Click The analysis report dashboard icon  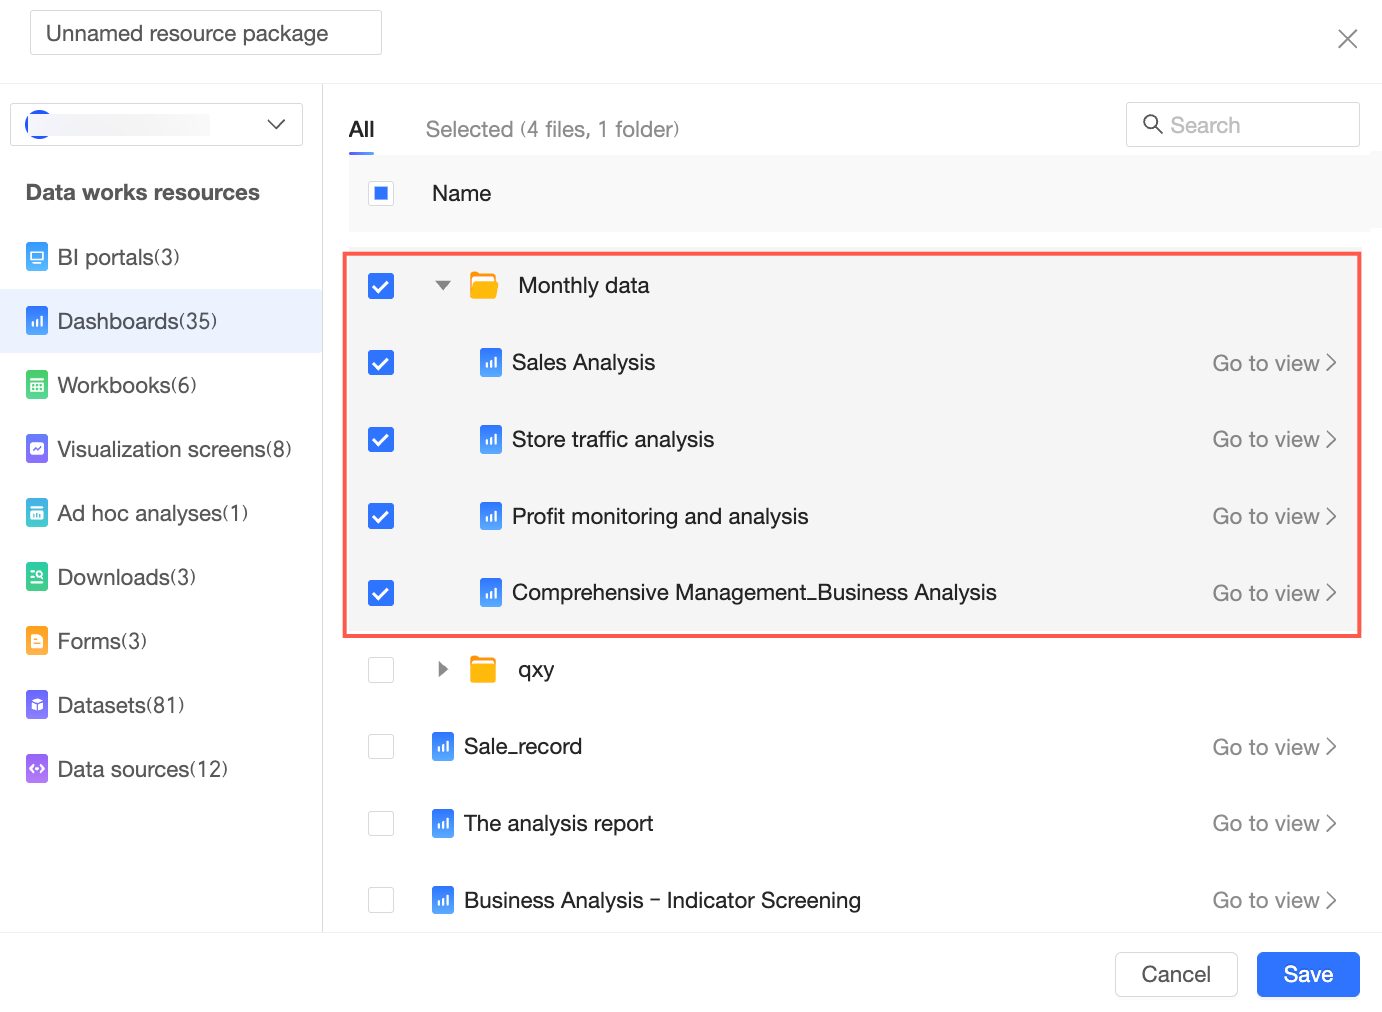[x=443, y=824]
